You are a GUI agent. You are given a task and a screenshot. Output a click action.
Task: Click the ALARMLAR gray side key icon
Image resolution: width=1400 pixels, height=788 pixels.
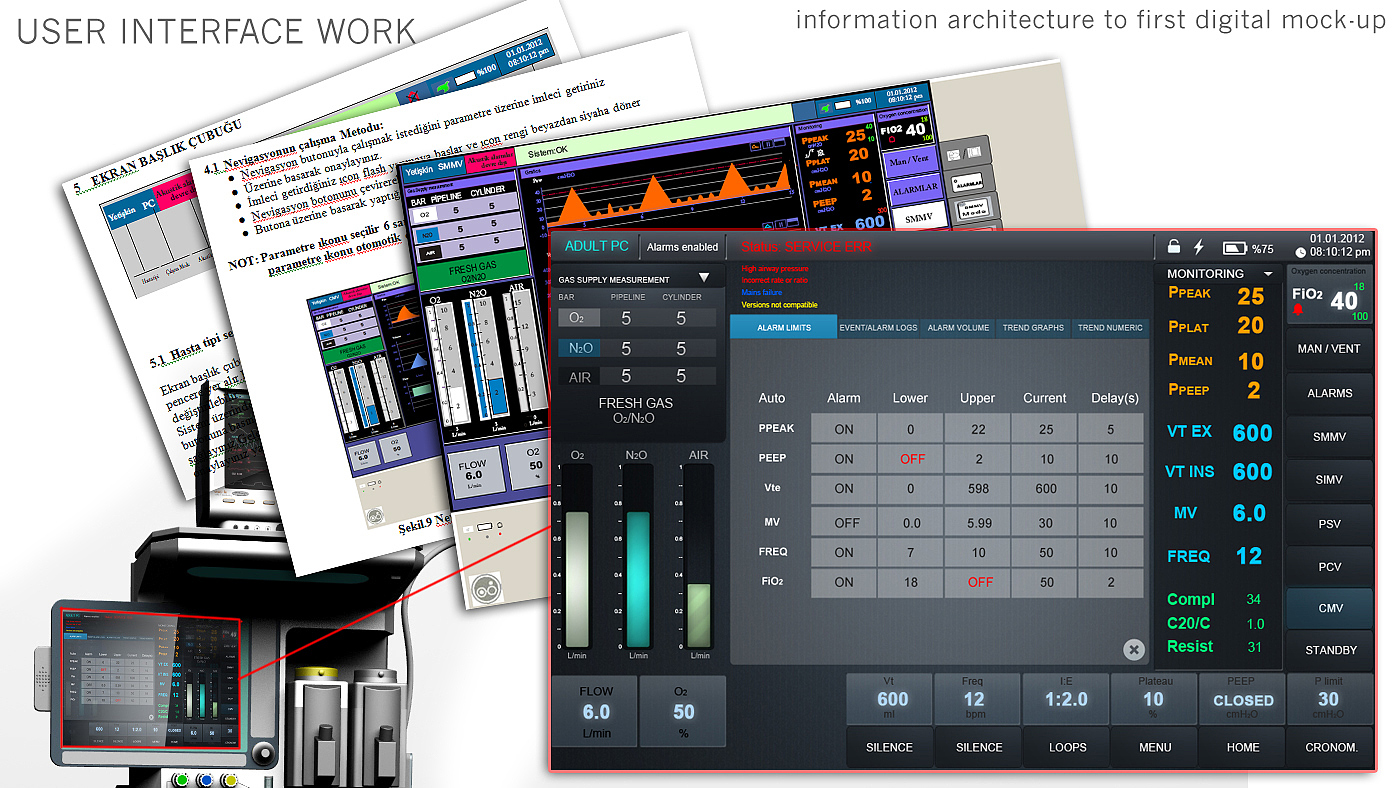coord(969,180)
